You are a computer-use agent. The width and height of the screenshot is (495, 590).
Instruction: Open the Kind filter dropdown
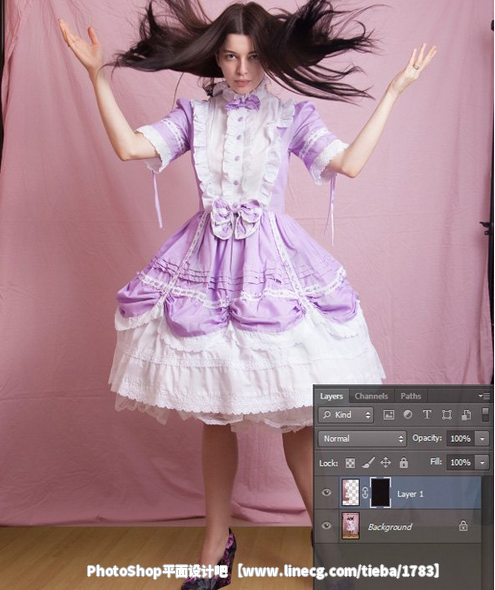coord(346,415)
